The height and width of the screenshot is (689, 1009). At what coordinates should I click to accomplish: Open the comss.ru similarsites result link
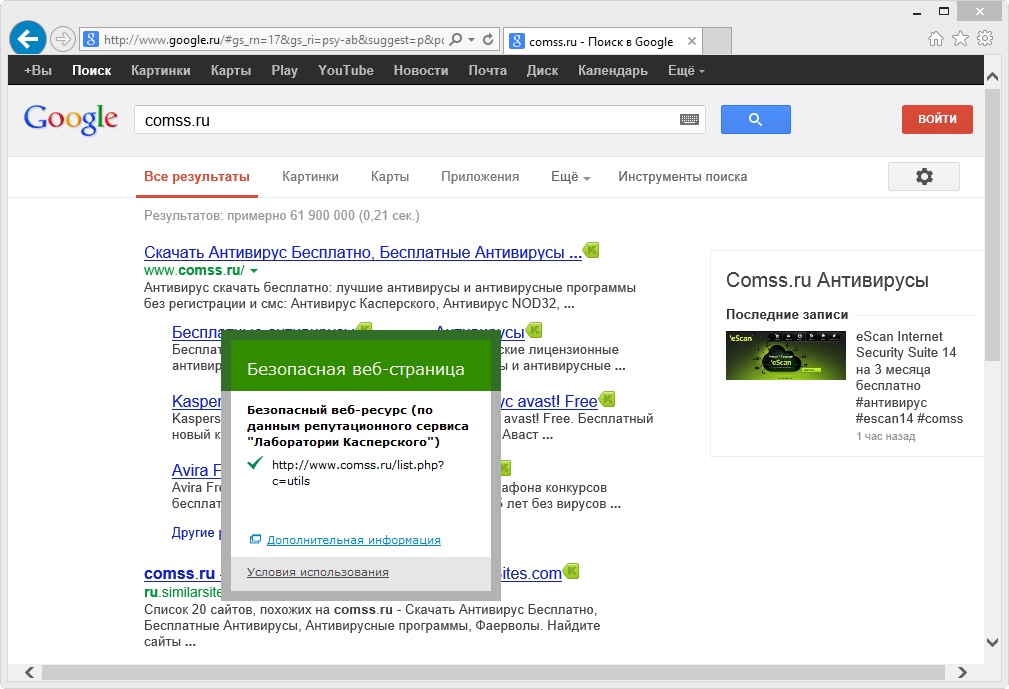180,573
